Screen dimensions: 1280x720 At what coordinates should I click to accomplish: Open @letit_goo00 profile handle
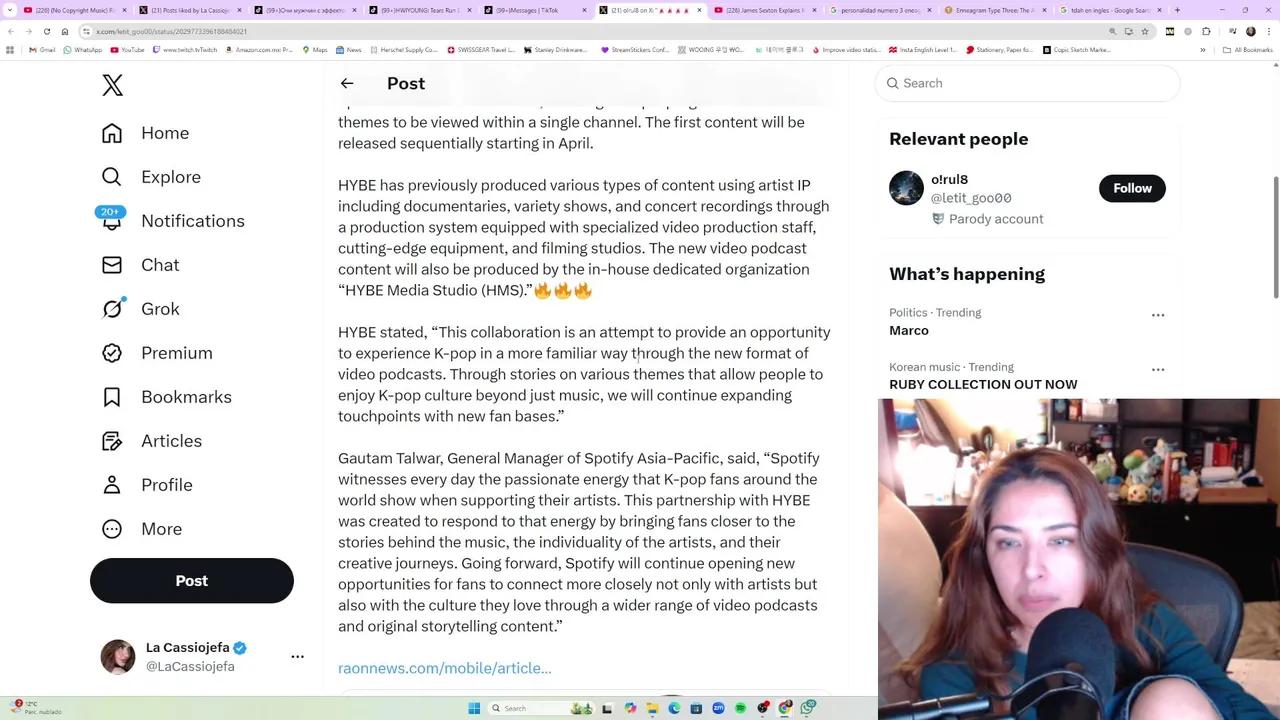[971, 198]
